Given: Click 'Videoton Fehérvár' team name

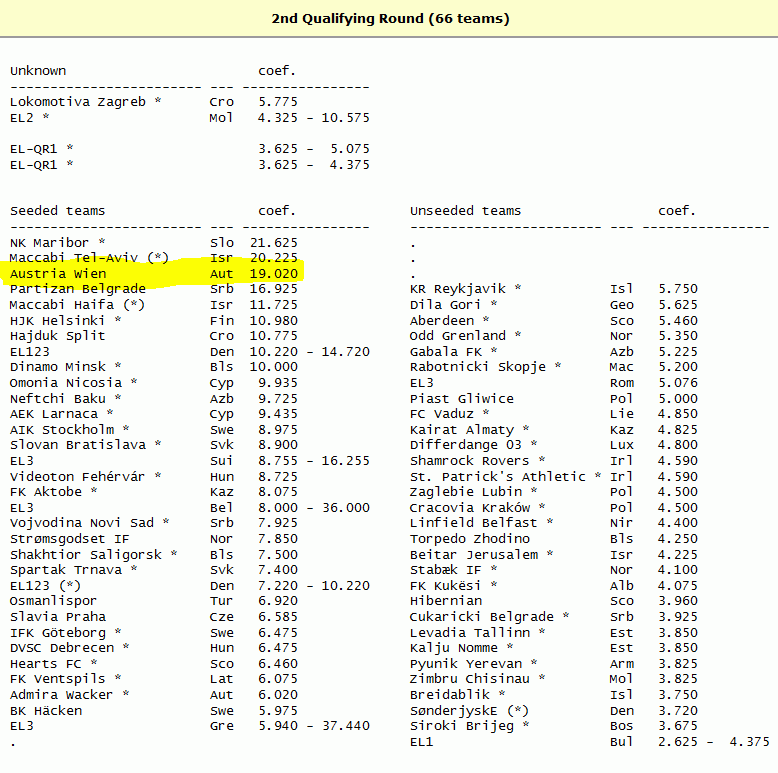Looking at the screenshot, I should [x=77, y=476].
